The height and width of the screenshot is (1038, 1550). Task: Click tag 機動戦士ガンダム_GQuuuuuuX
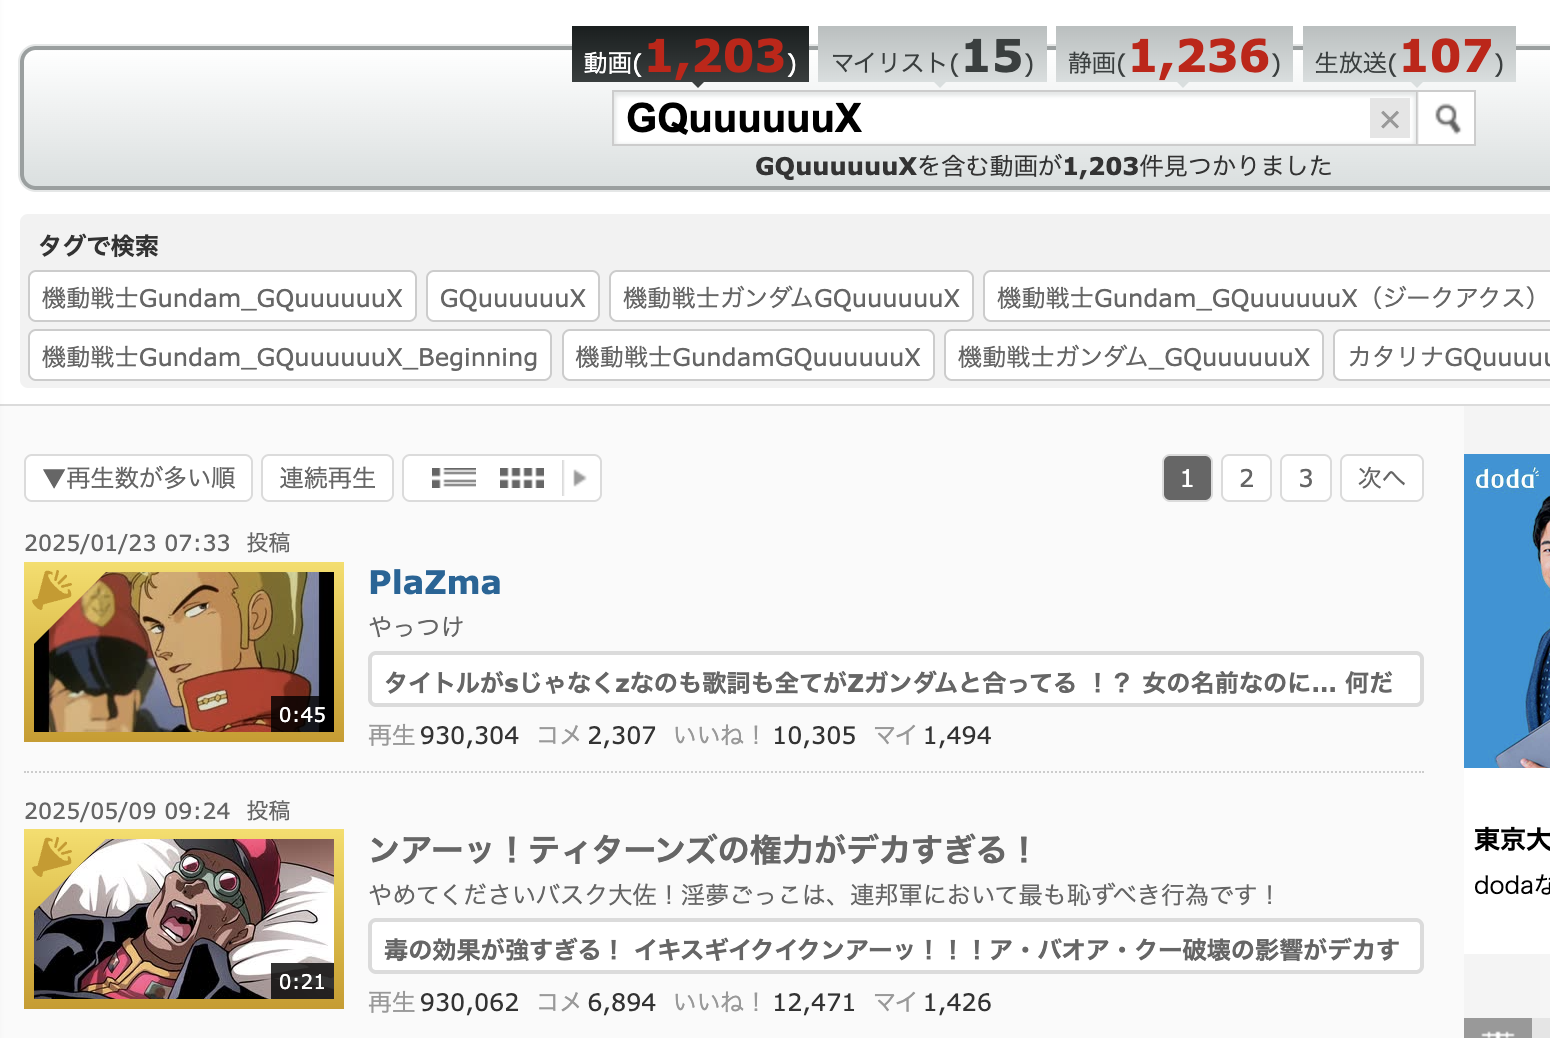point(1134,356)
